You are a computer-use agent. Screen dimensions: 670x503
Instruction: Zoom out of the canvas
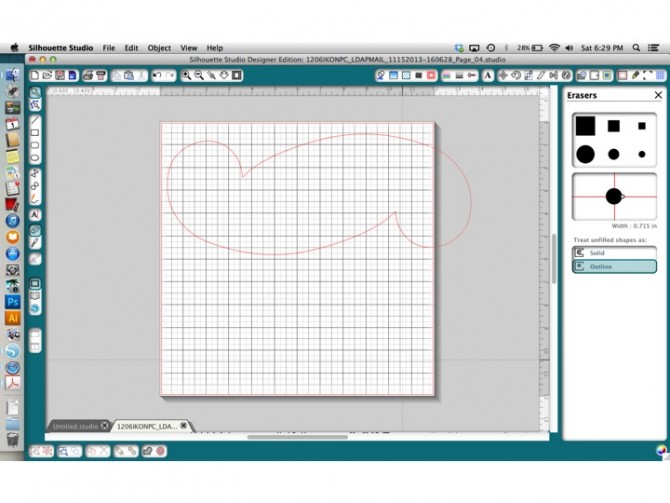[x=199, y=76]
